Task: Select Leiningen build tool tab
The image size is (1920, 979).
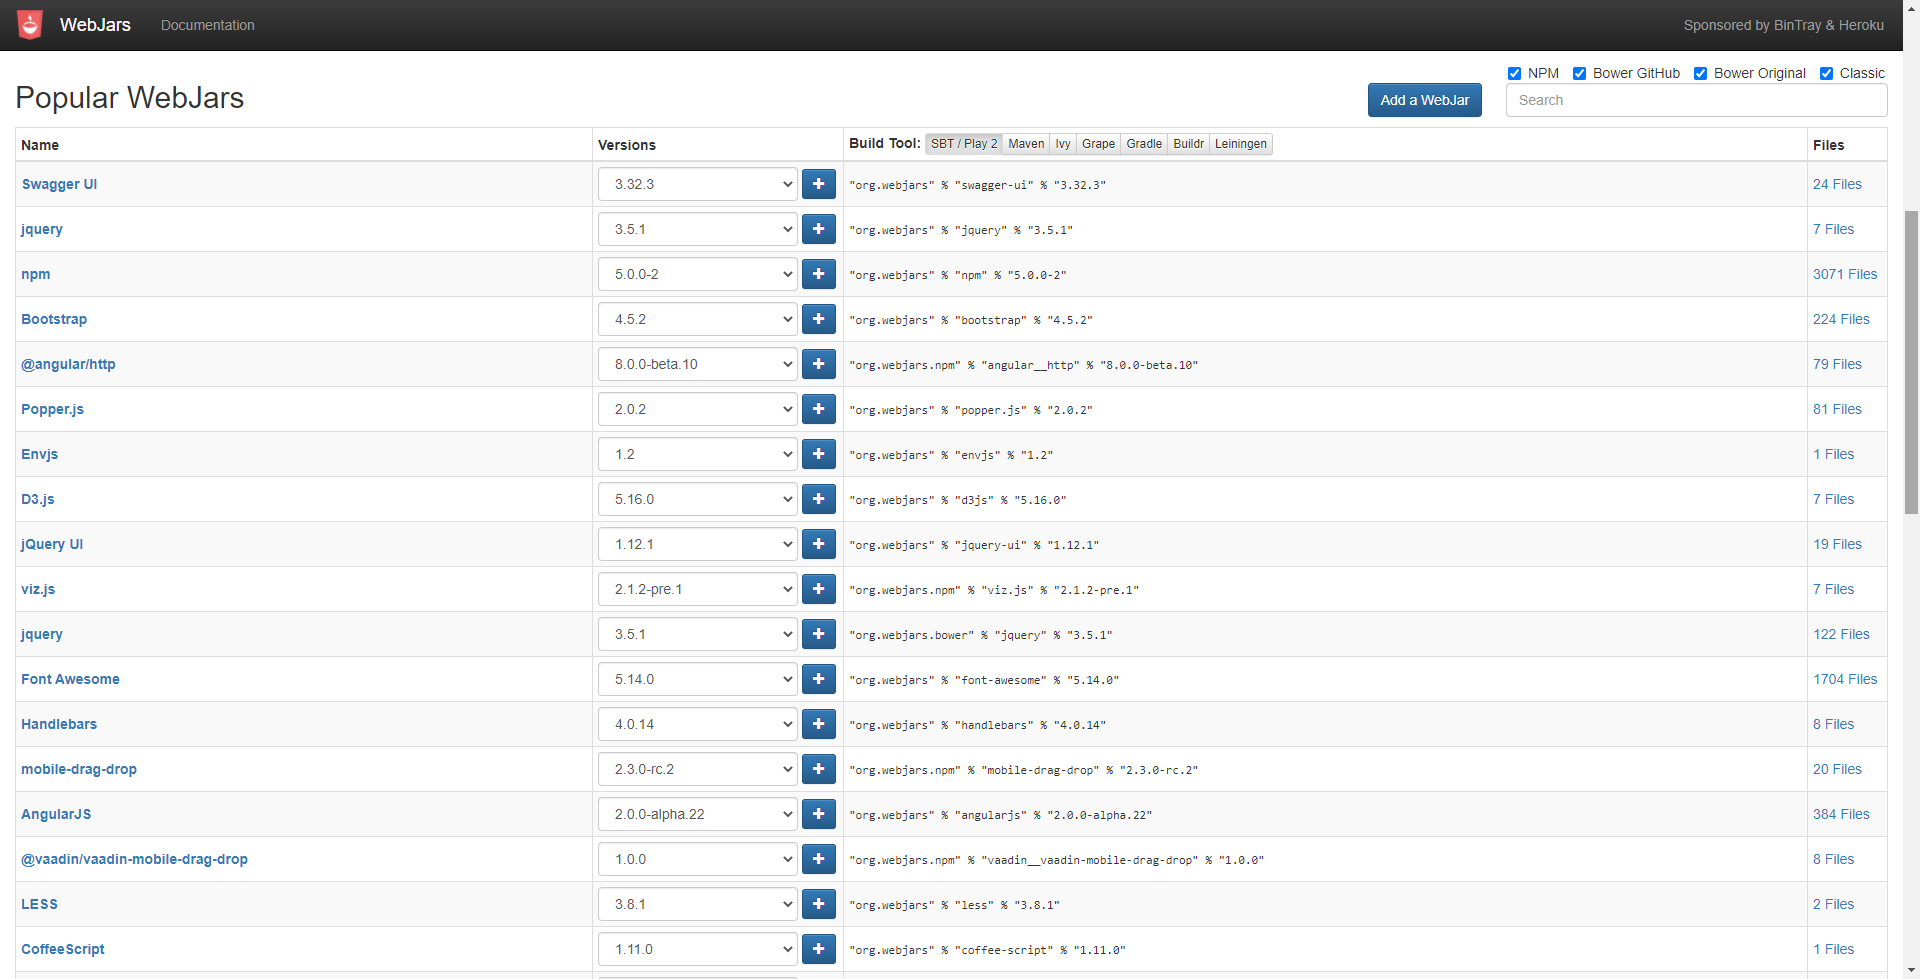Action: click(x=1240, y=144)
